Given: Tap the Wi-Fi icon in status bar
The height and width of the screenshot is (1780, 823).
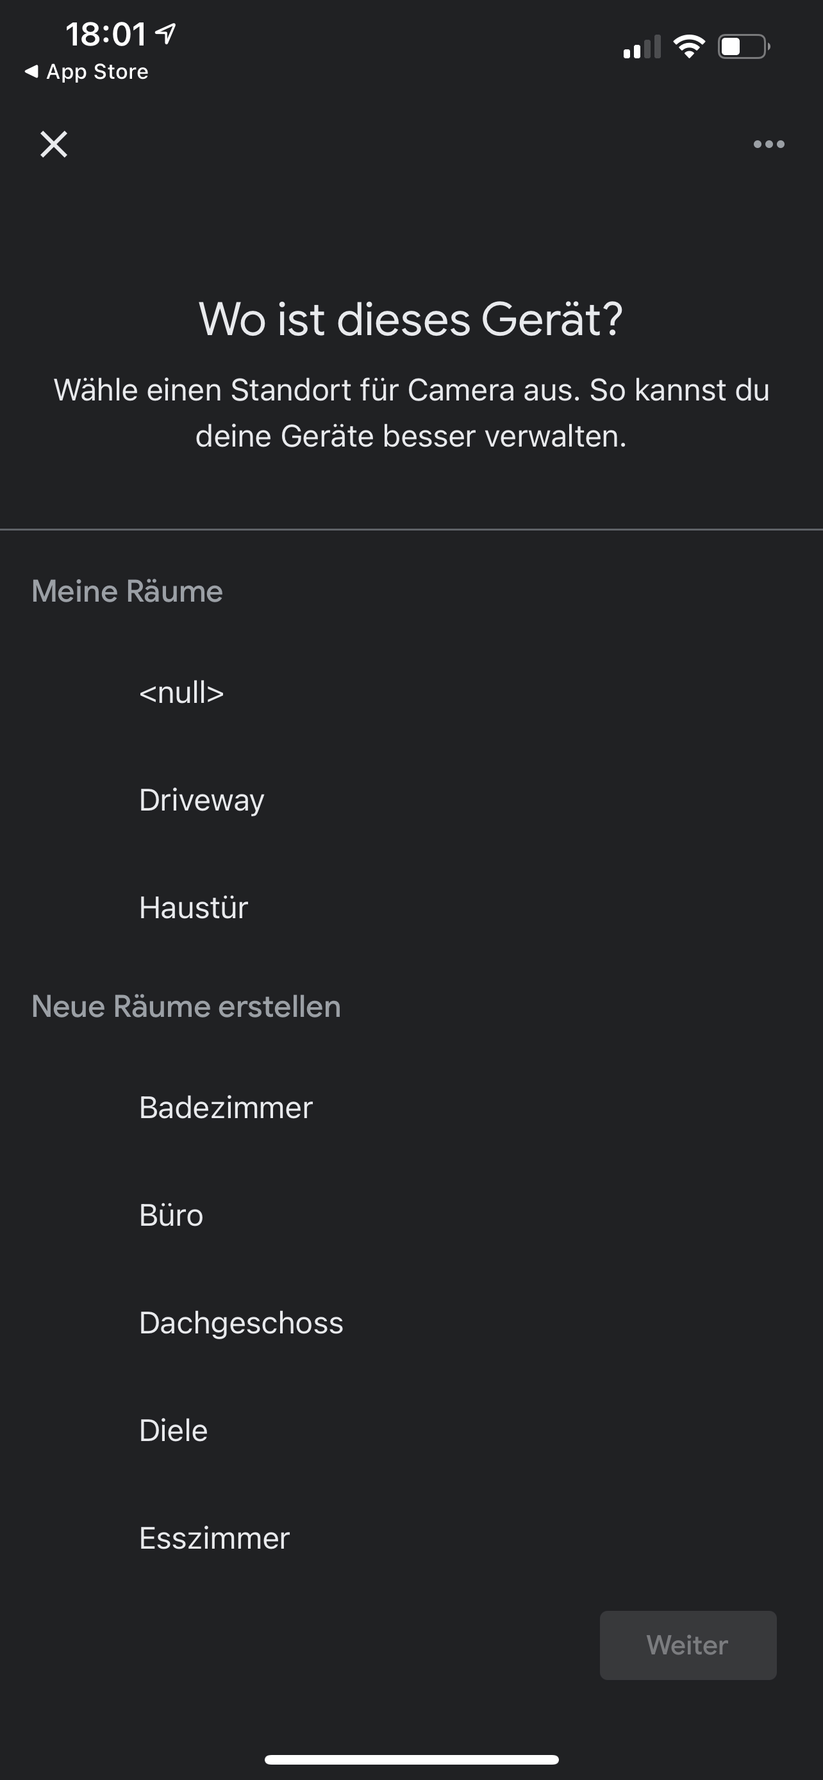Looking at the screenshot, I should [689, 46].
